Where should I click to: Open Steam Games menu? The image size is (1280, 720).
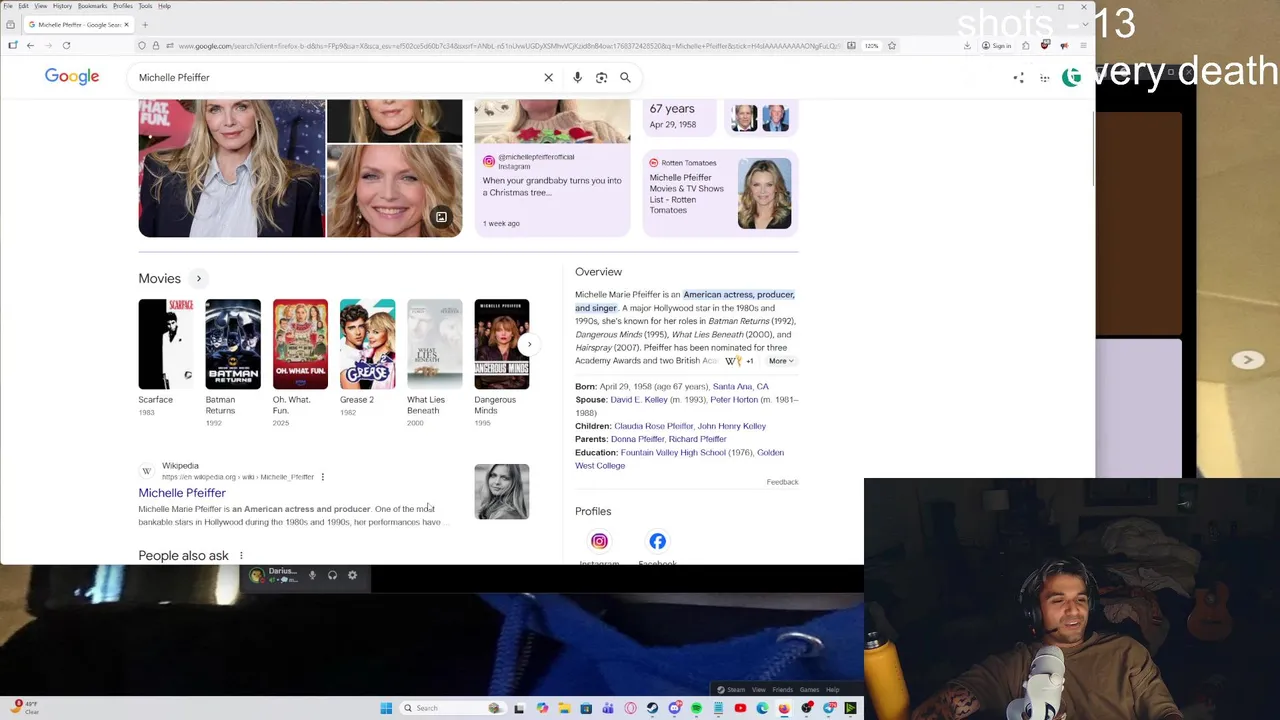click(x=809, y=690)
